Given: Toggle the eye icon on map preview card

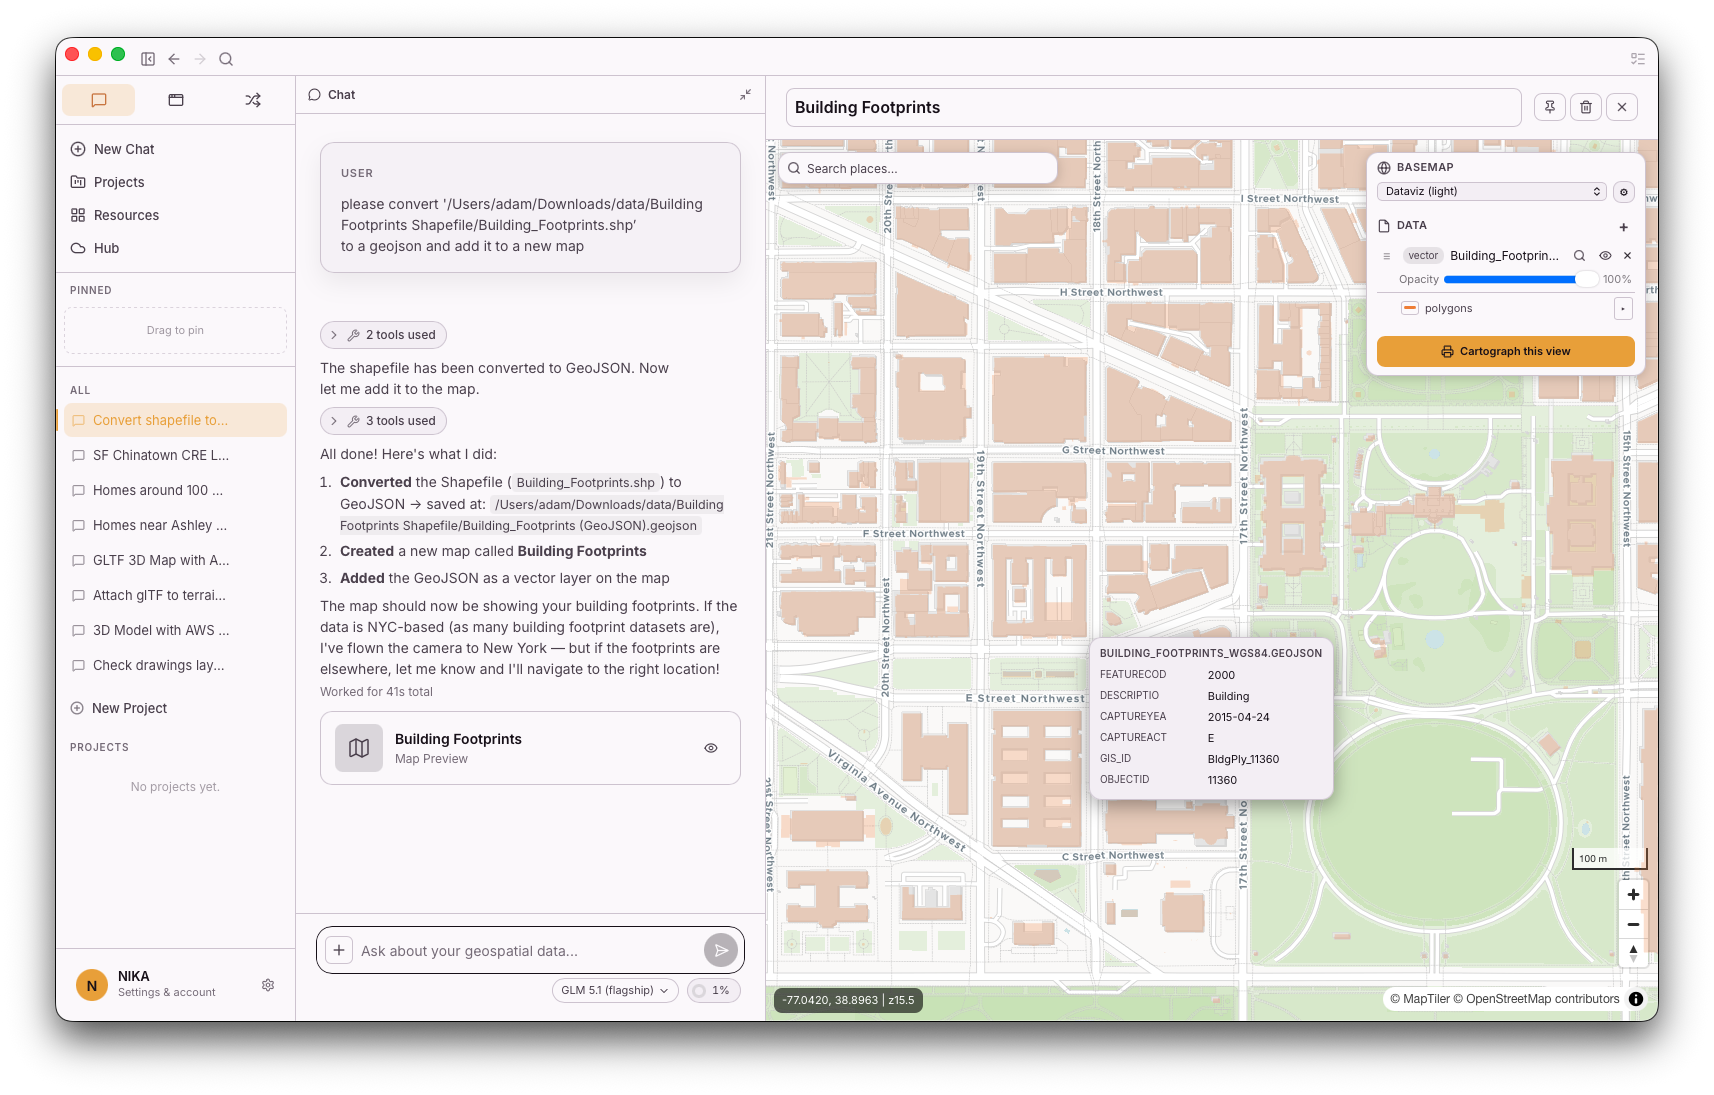Looking at the screenshot, I should pyautogui.click(x=711, y=748).
